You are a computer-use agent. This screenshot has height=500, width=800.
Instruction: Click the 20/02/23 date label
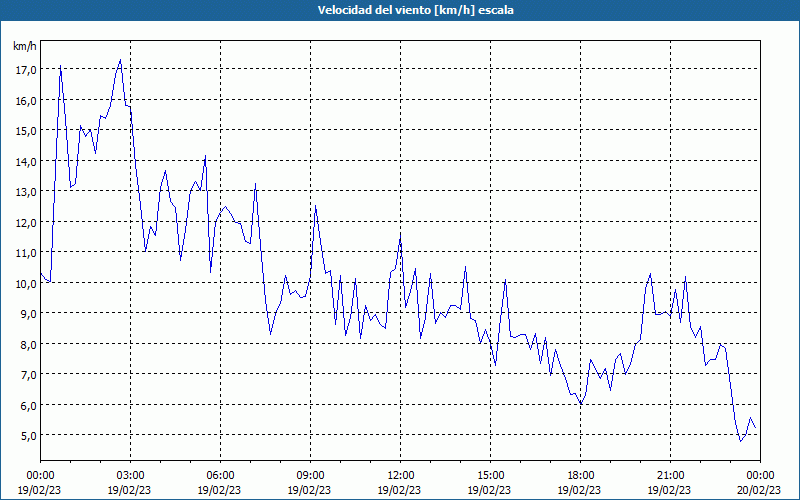(759, 490)
